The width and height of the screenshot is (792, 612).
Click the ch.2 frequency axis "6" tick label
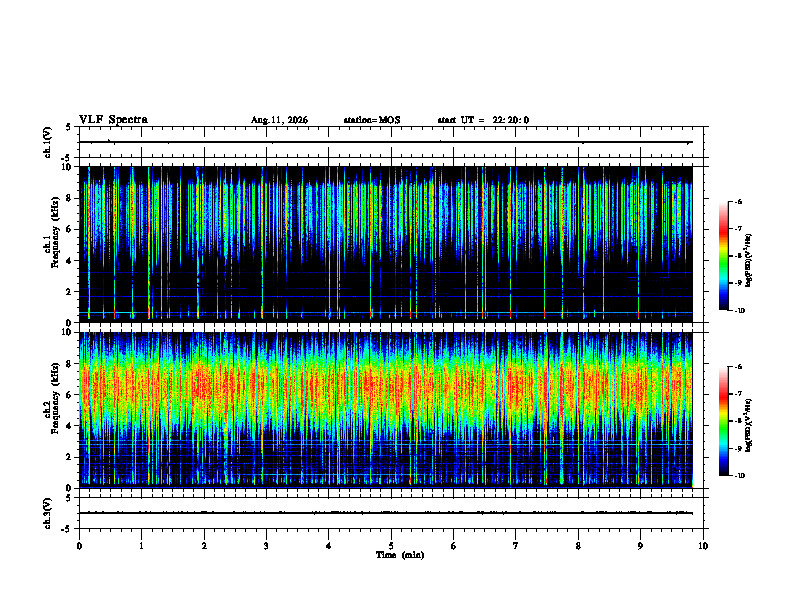pos(70,395)
